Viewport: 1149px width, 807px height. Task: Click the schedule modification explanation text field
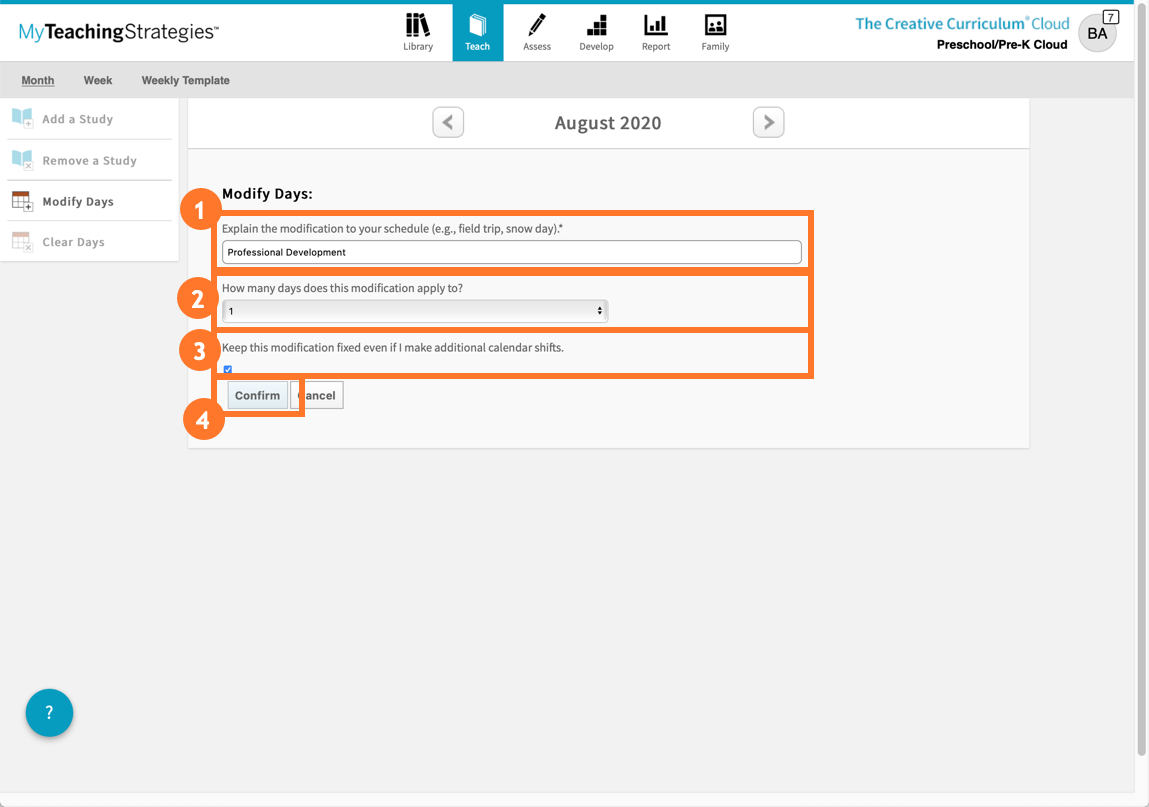point(511,252)
